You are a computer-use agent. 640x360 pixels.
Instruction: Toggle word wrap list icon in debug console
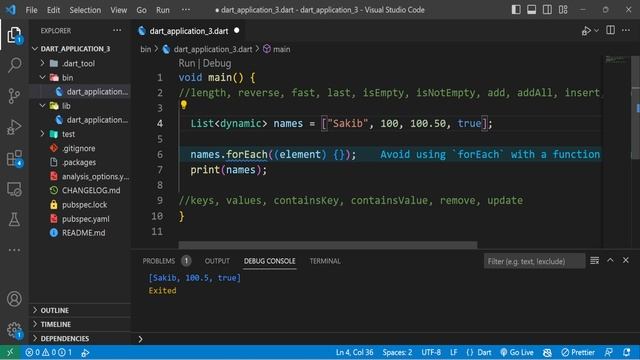pyautogui.click(x=595, y=260)
